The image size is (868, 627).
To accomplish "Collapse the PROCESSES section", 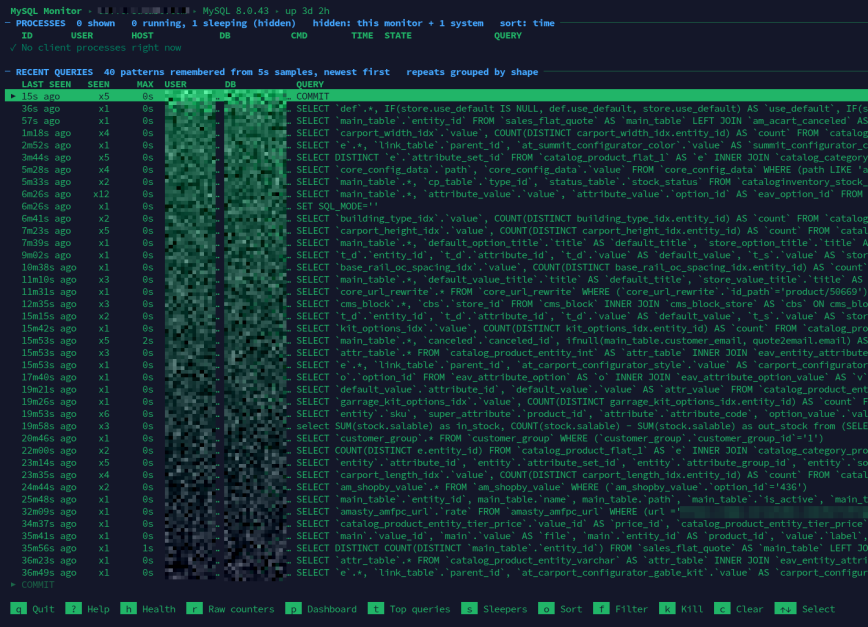I will click(x=8, y=23).
